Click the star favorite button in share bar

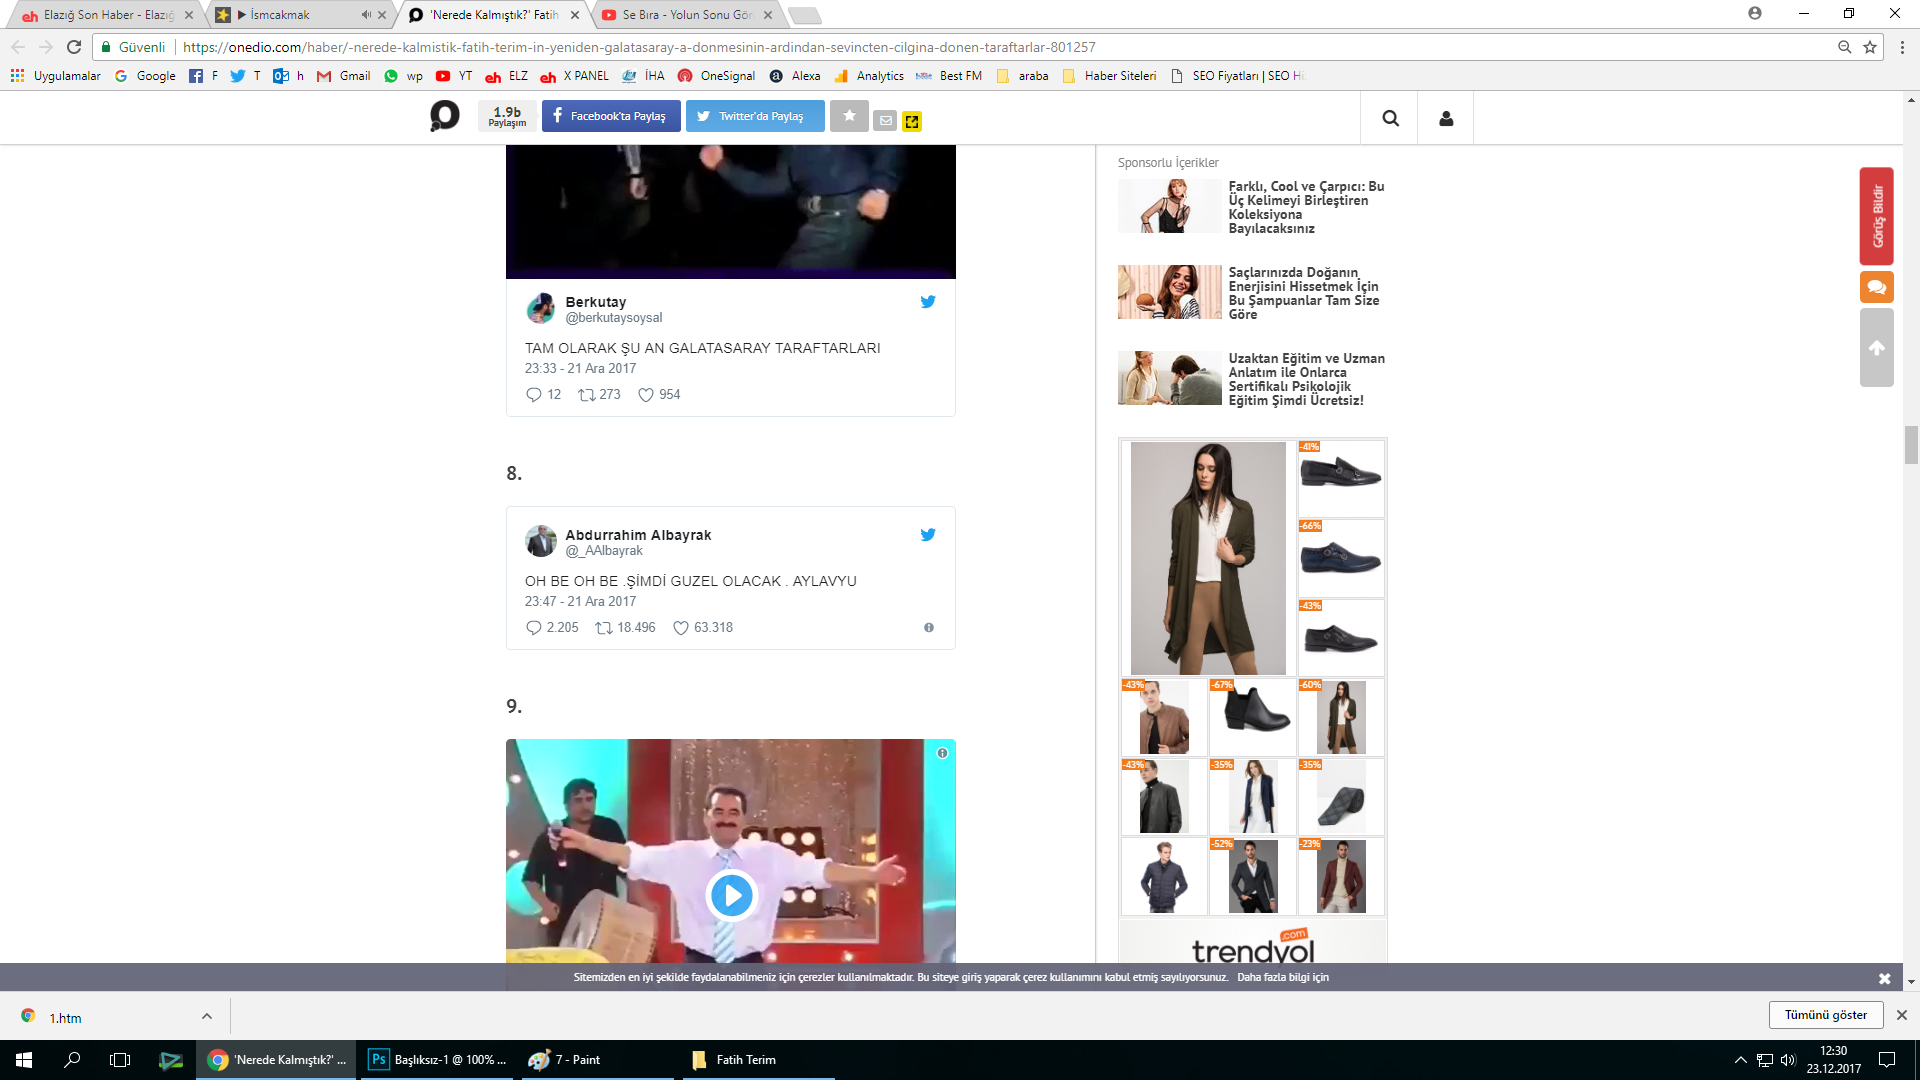(x=849, y=116)
